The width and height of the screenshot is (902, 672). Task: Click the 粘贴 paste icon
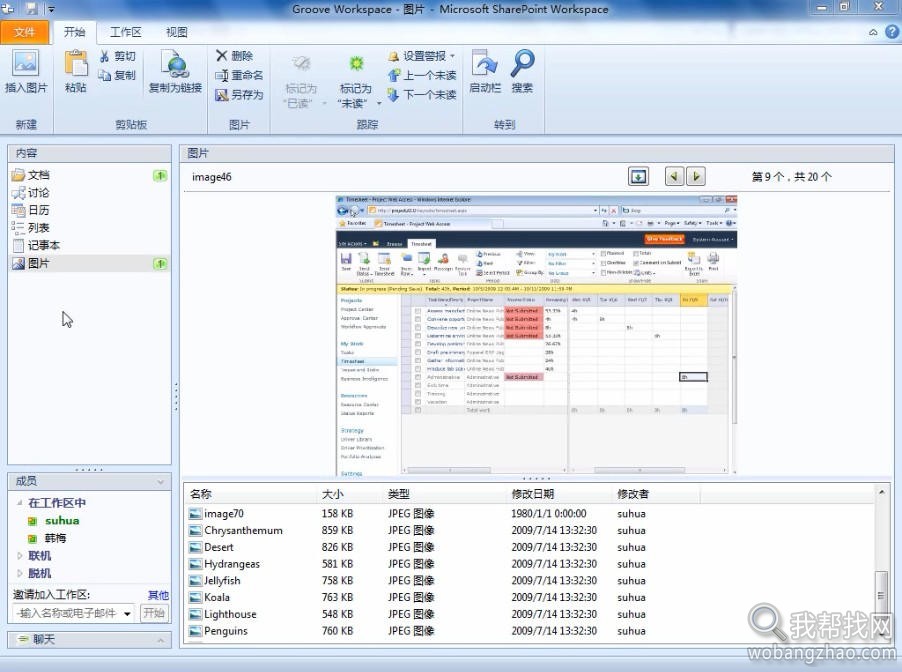(x=76, y=63)
